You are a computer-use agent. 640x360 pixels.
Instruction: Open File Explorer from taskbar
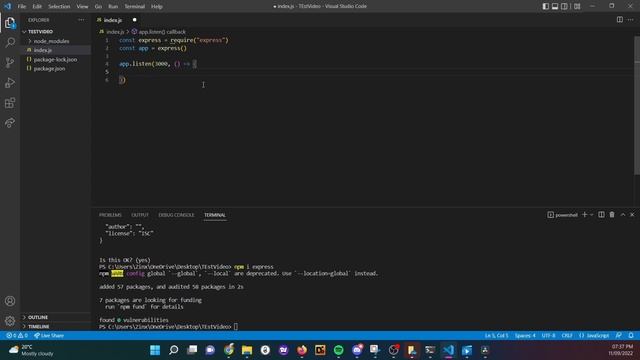[247, 350]
